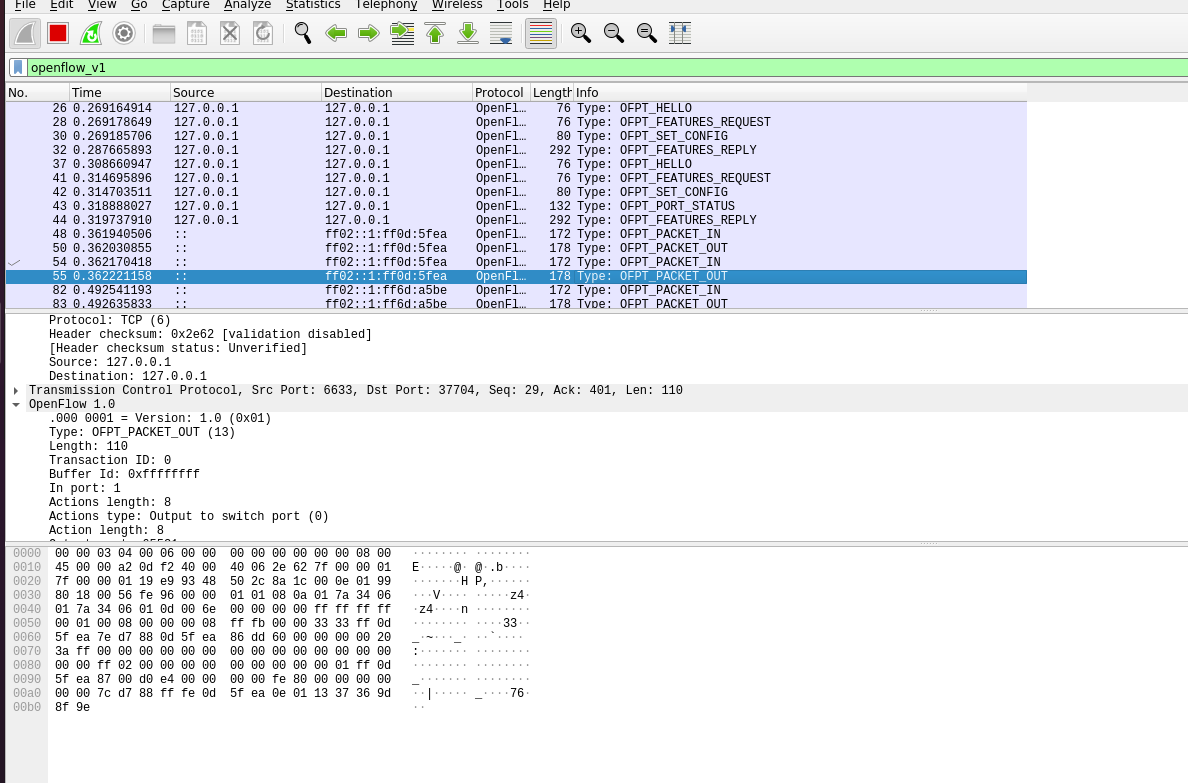Select Buffer Id: 0xffffffff detail line
The height and width of the screenshot is (783, 1188).
pos(124,474)
